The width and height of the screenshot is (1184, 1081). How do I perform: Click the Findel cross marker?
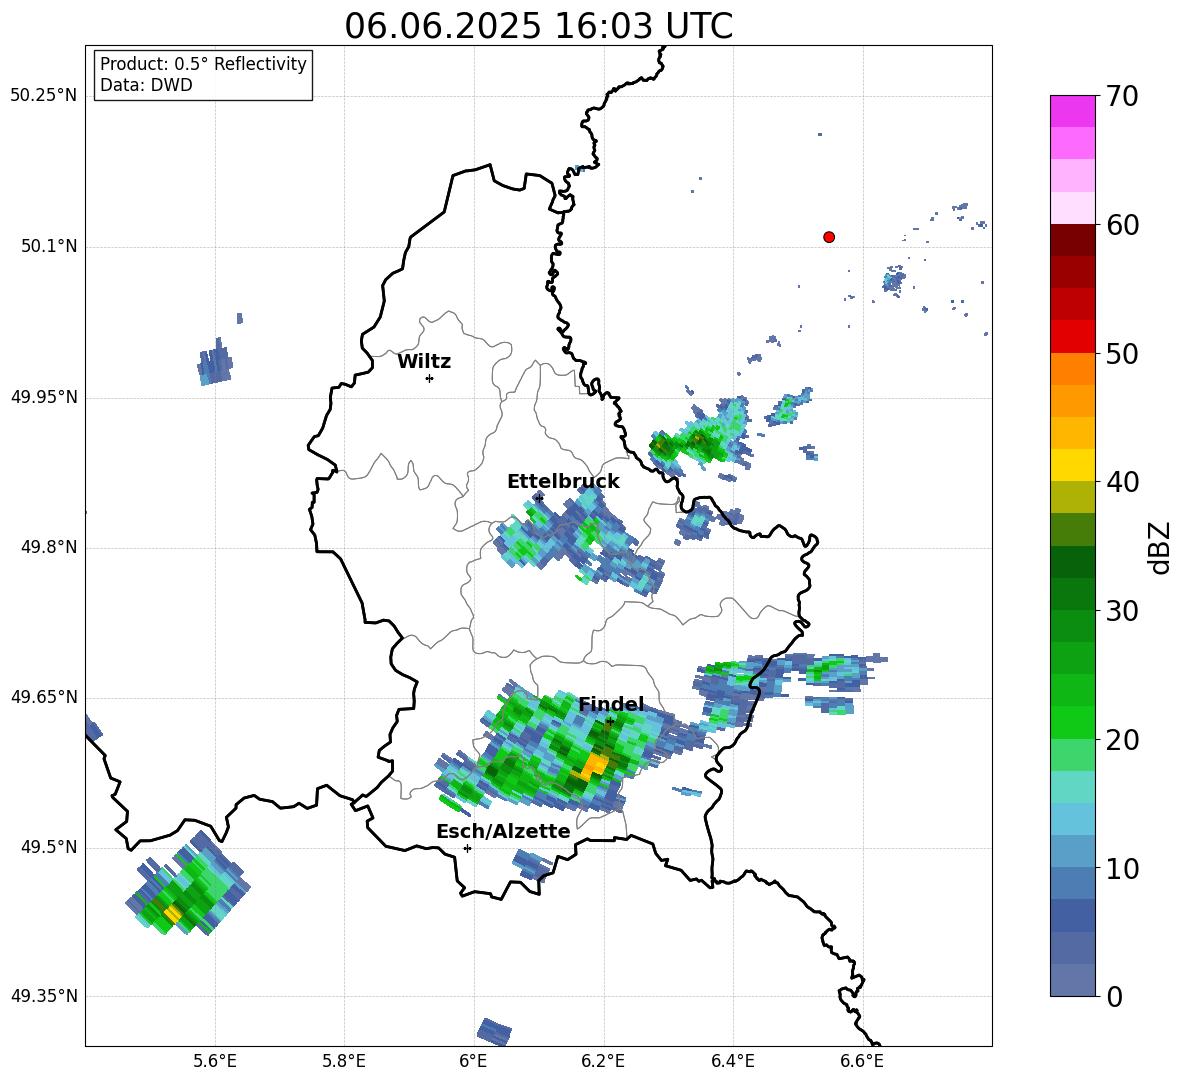[610, 721]
